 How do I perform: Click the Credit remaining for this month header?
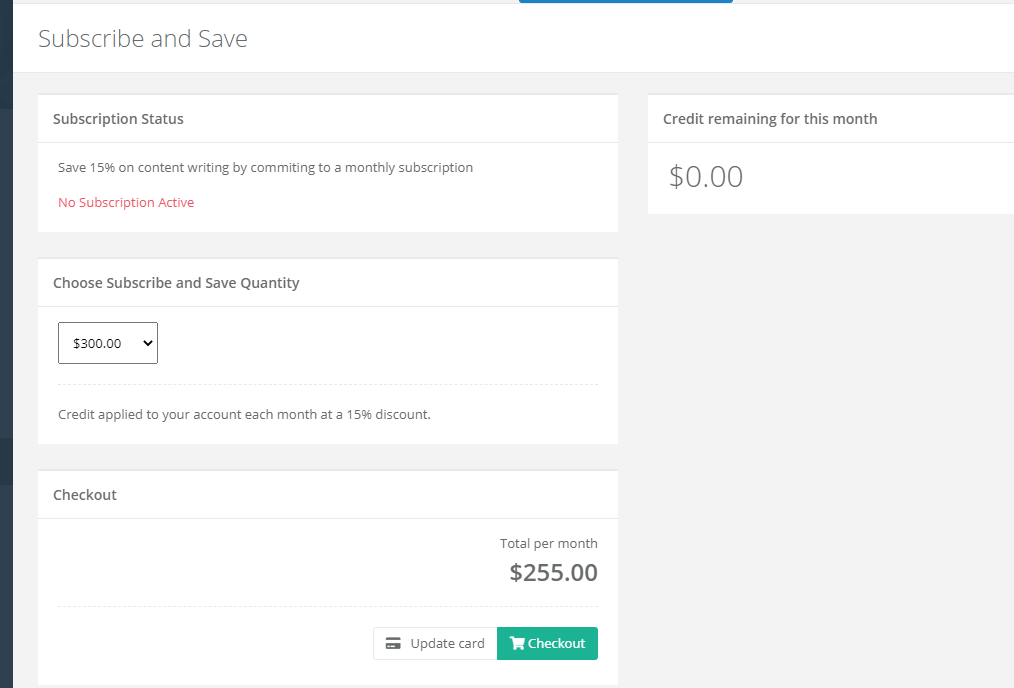click(770, 119)
